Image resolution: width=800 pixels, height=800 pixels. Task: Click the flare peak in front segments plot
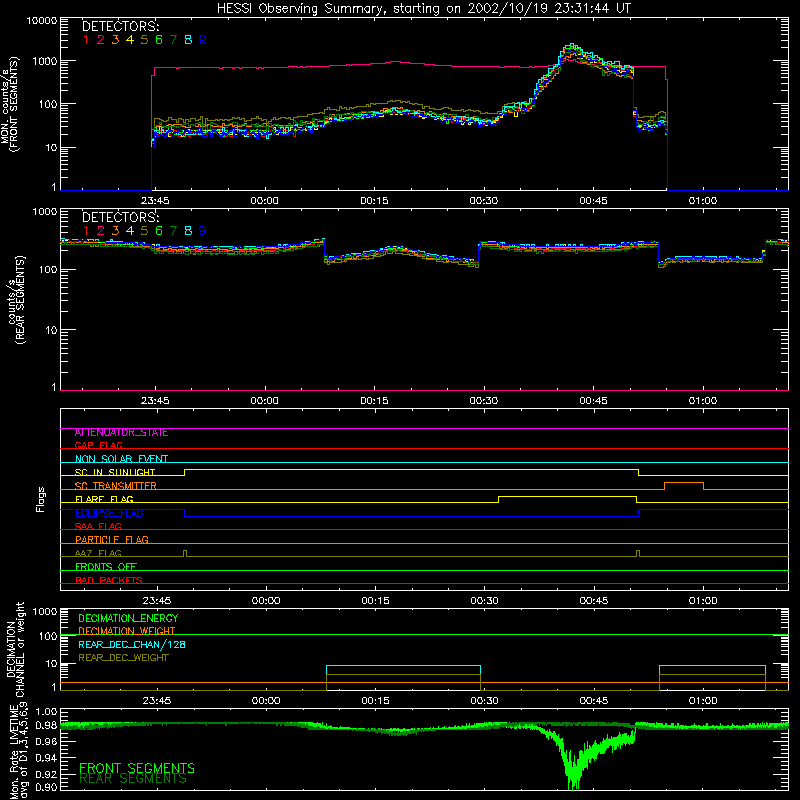click(572, 46)
